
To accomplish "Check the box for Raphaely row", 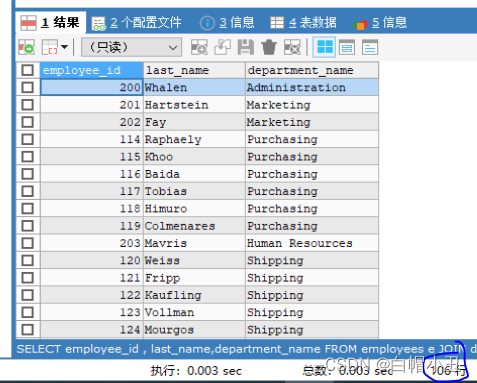I will (27, 140).
